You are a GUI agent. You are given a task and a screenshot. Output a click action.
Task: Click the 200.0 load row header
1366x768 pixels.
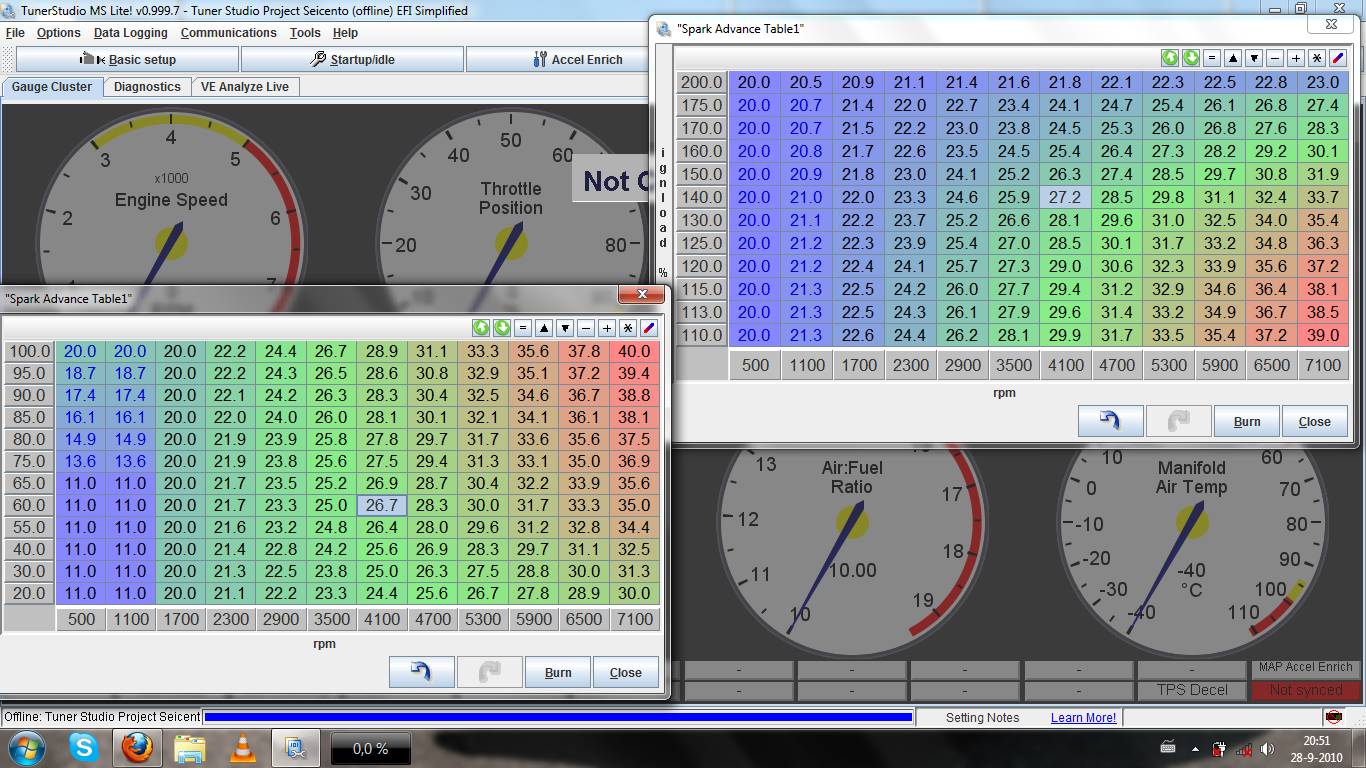pyautogui.click(x=702, y=82)
